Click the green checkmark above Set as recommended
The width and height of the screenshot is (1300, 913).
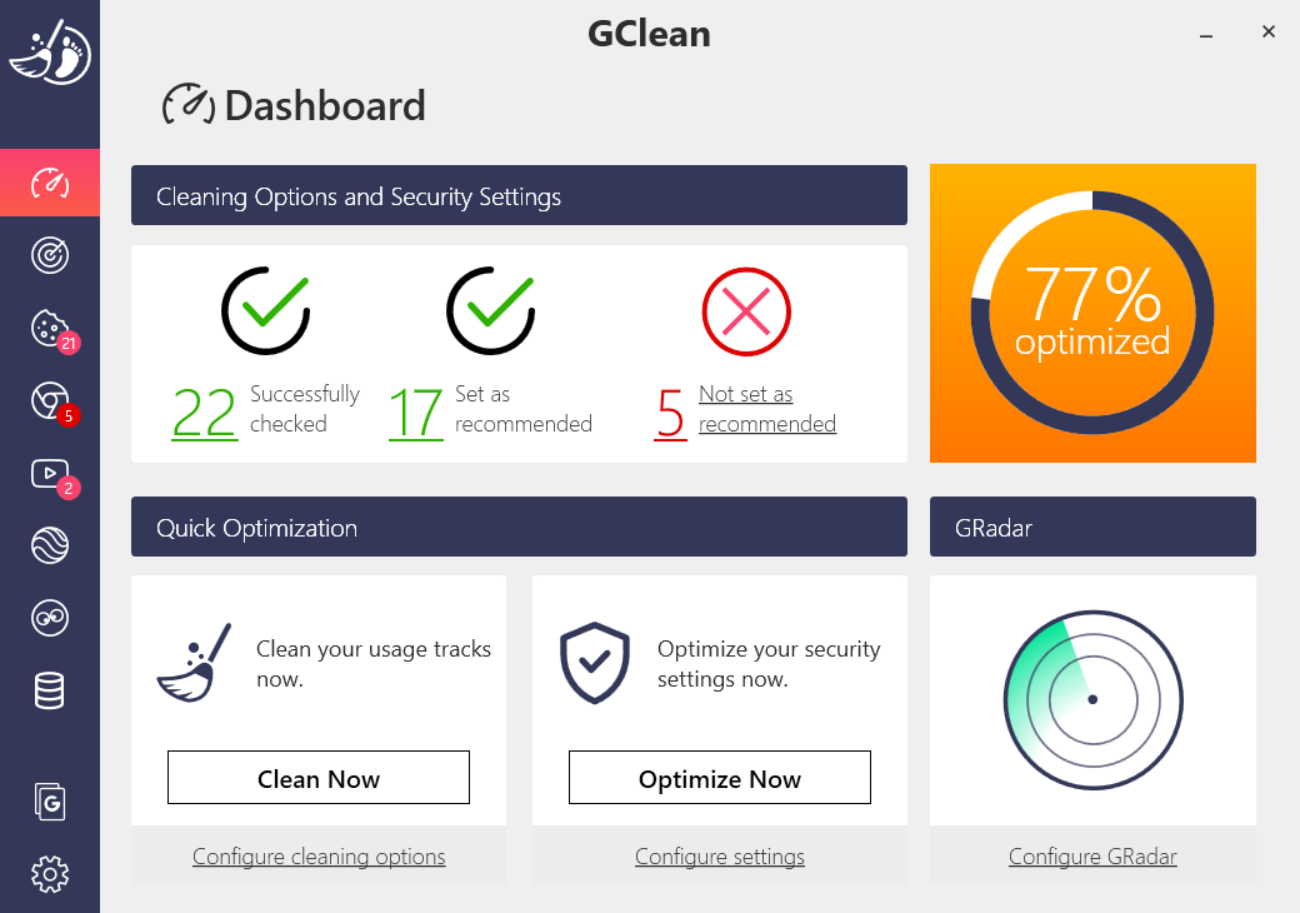click(491, 311)
